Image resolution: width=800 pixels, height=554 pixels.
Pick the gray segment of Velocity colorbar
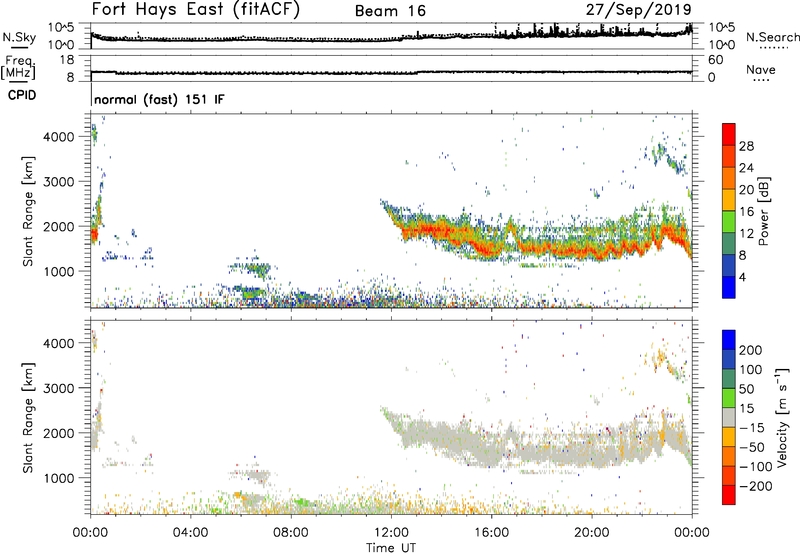click(729, 418)
